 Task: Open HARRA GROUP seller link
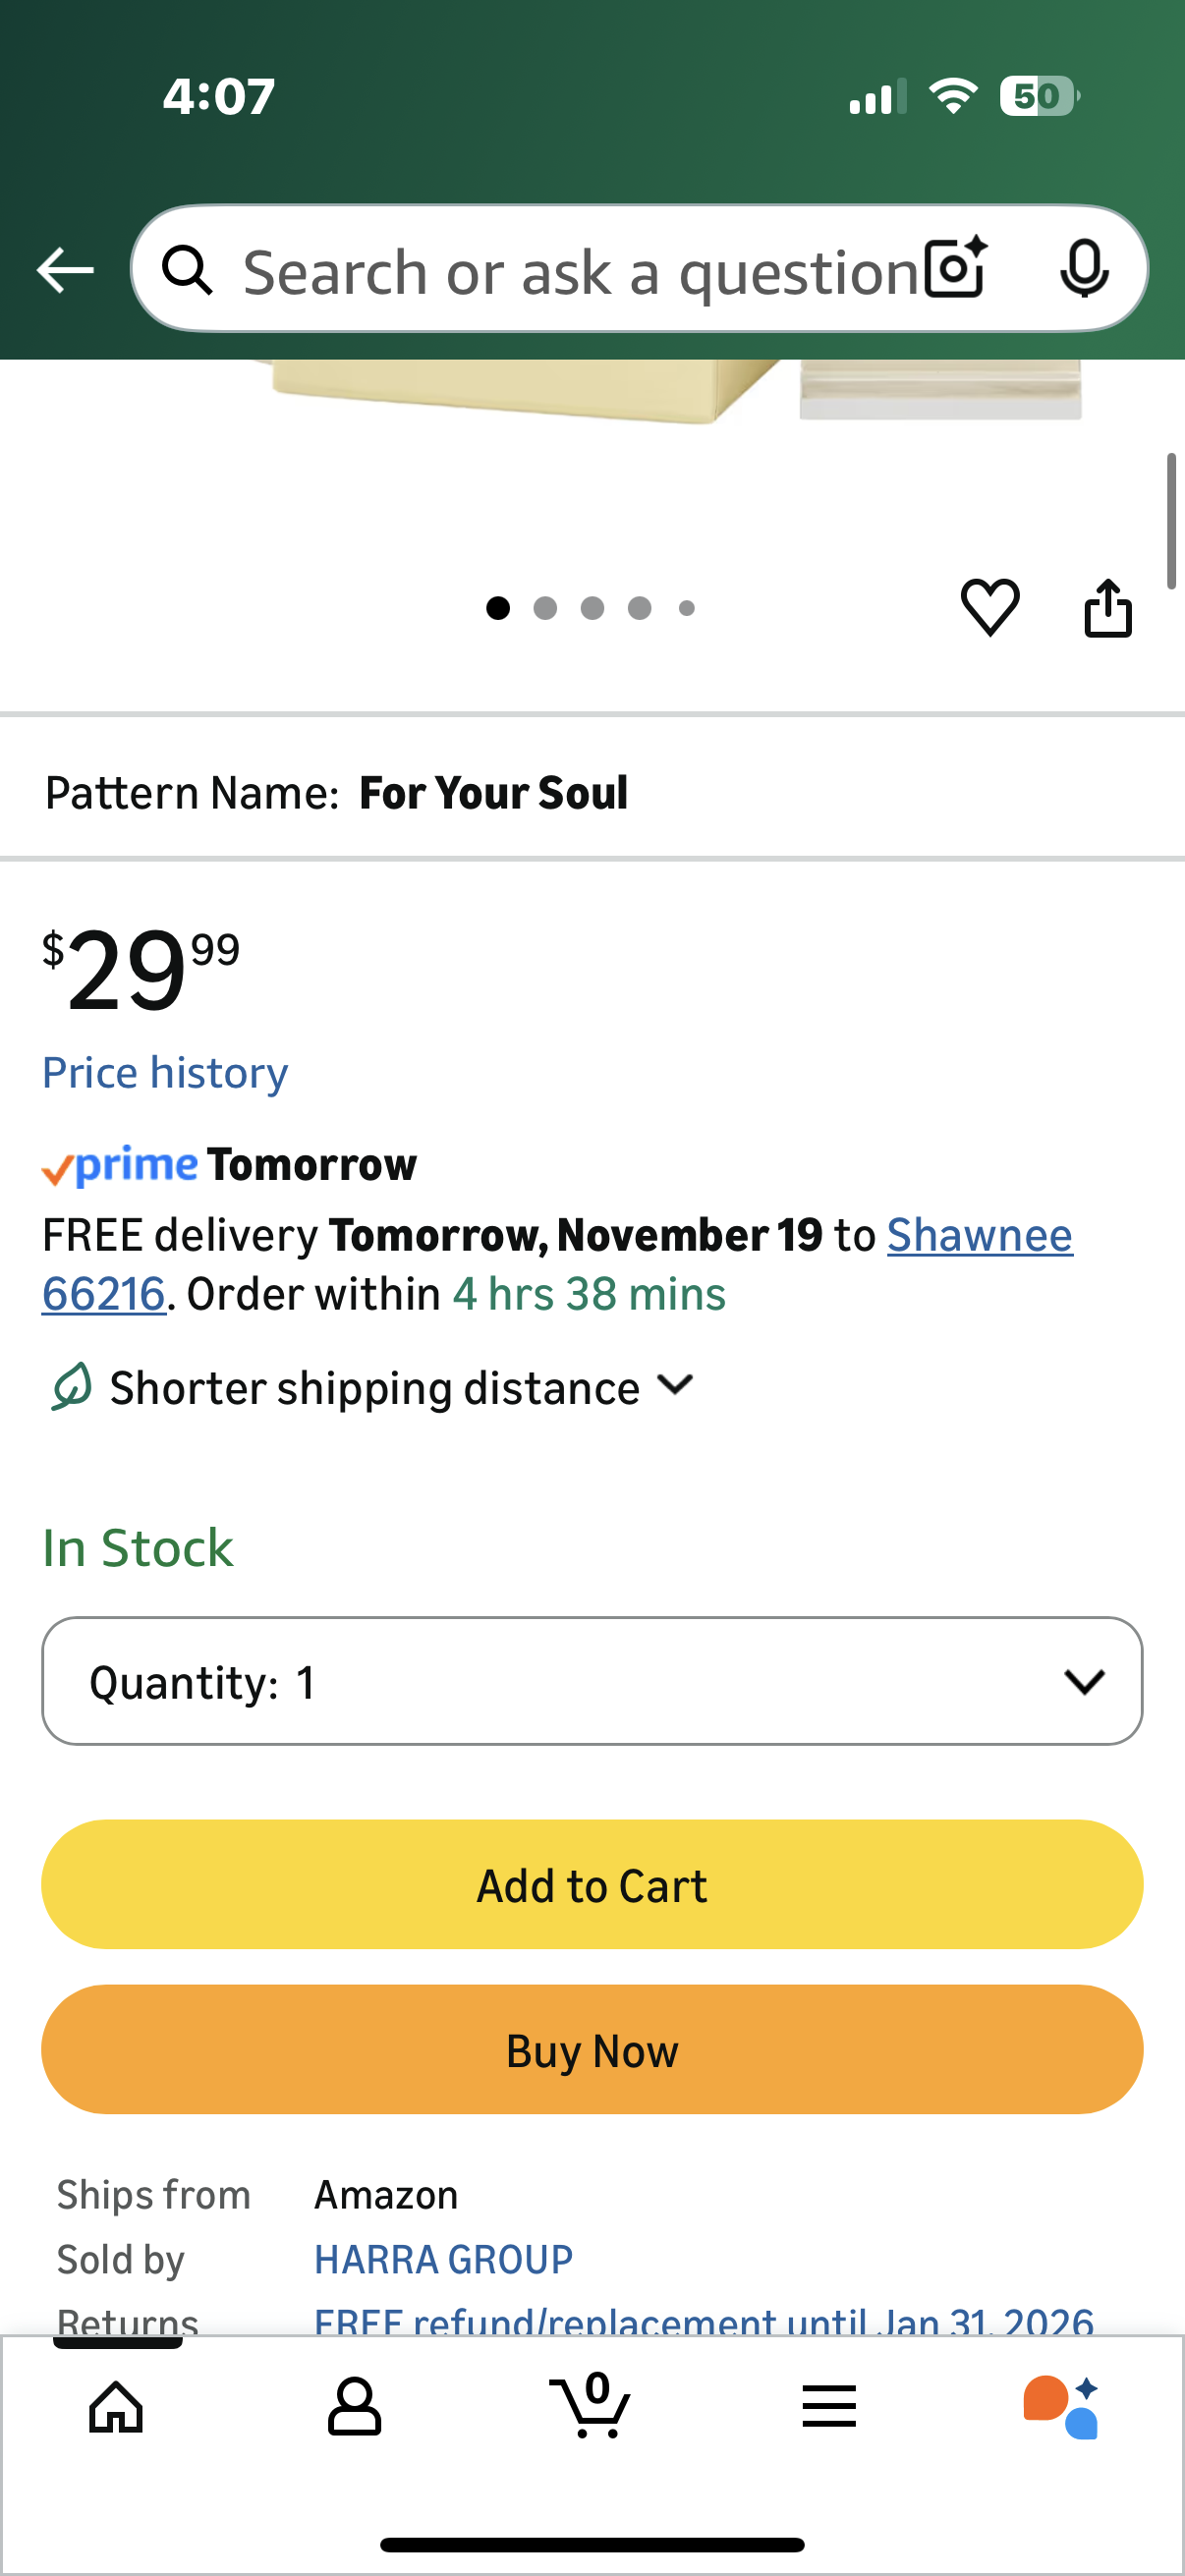[x=443, y=2259]
